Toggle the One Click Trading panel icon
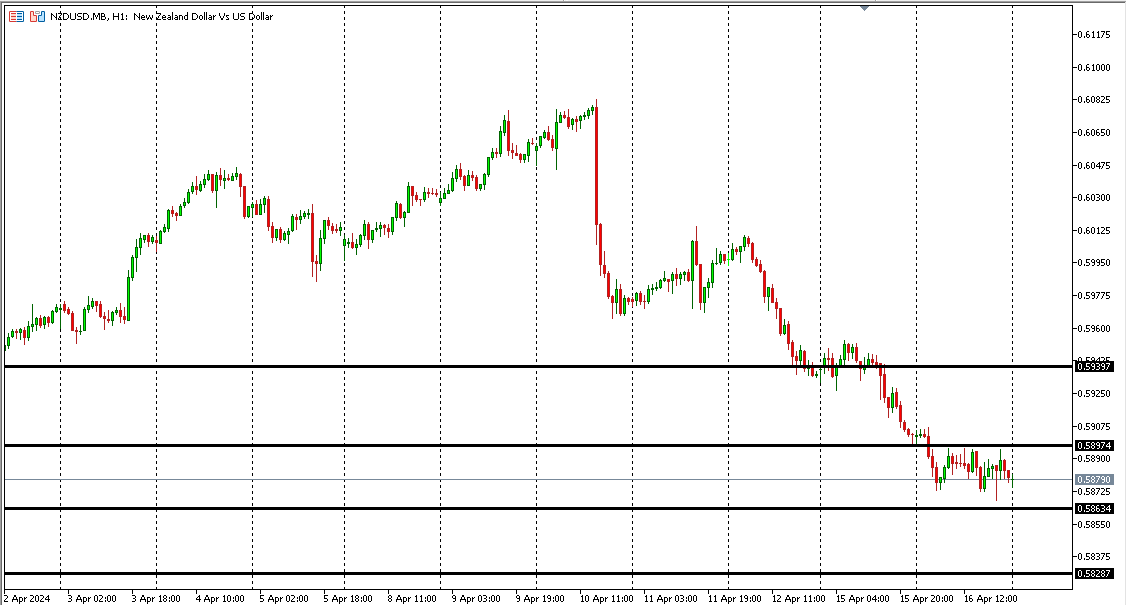Screen dimensions: 1126x605 click(37, 16)
